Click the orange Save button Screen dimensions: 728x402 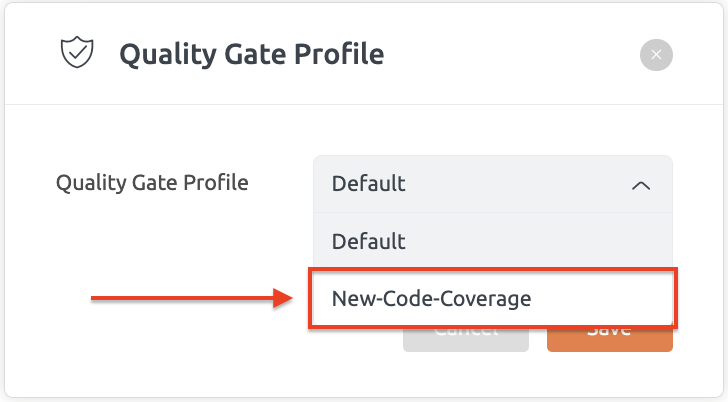pyautogui.click(x=610, y=340)
